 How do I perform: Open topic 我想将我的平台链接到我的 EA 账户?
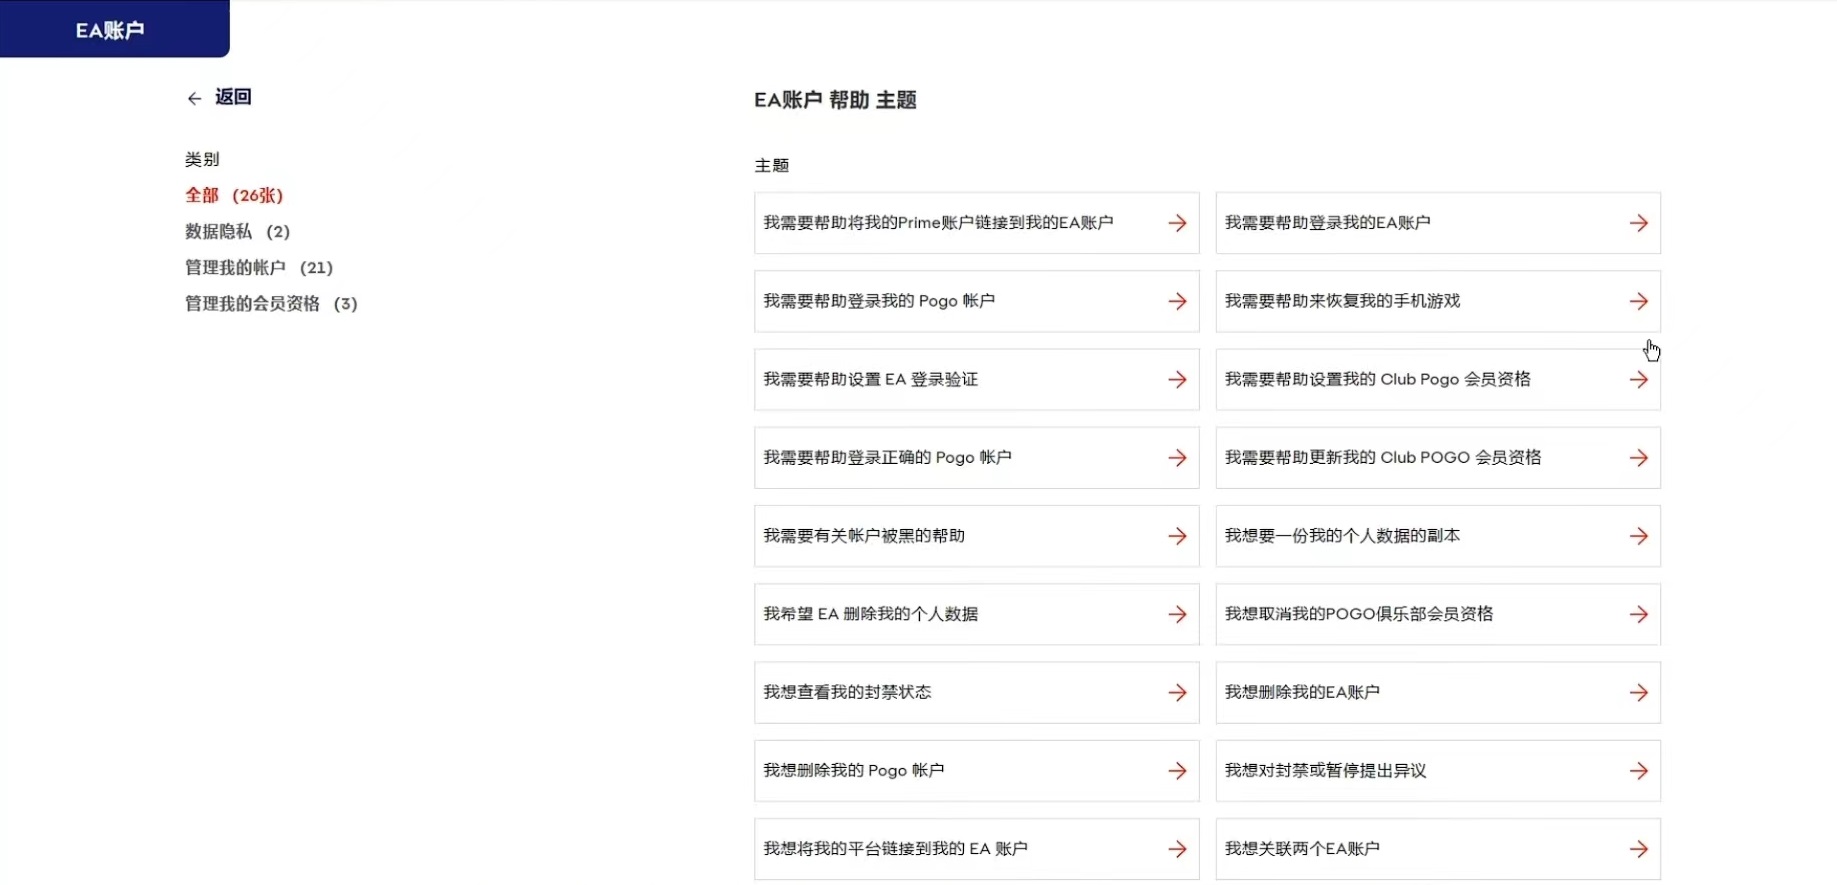[976, 849]
